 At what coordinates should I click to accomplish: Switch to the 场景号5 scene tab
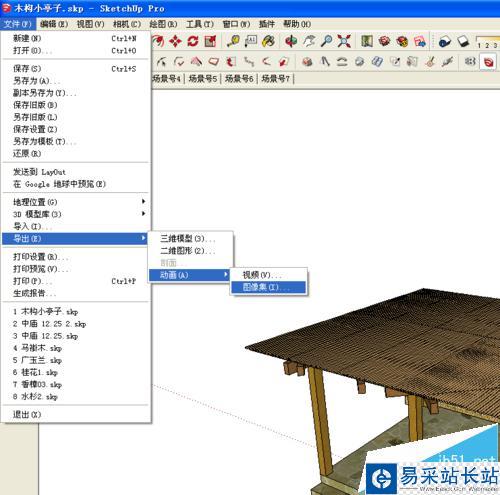[203, 79]
